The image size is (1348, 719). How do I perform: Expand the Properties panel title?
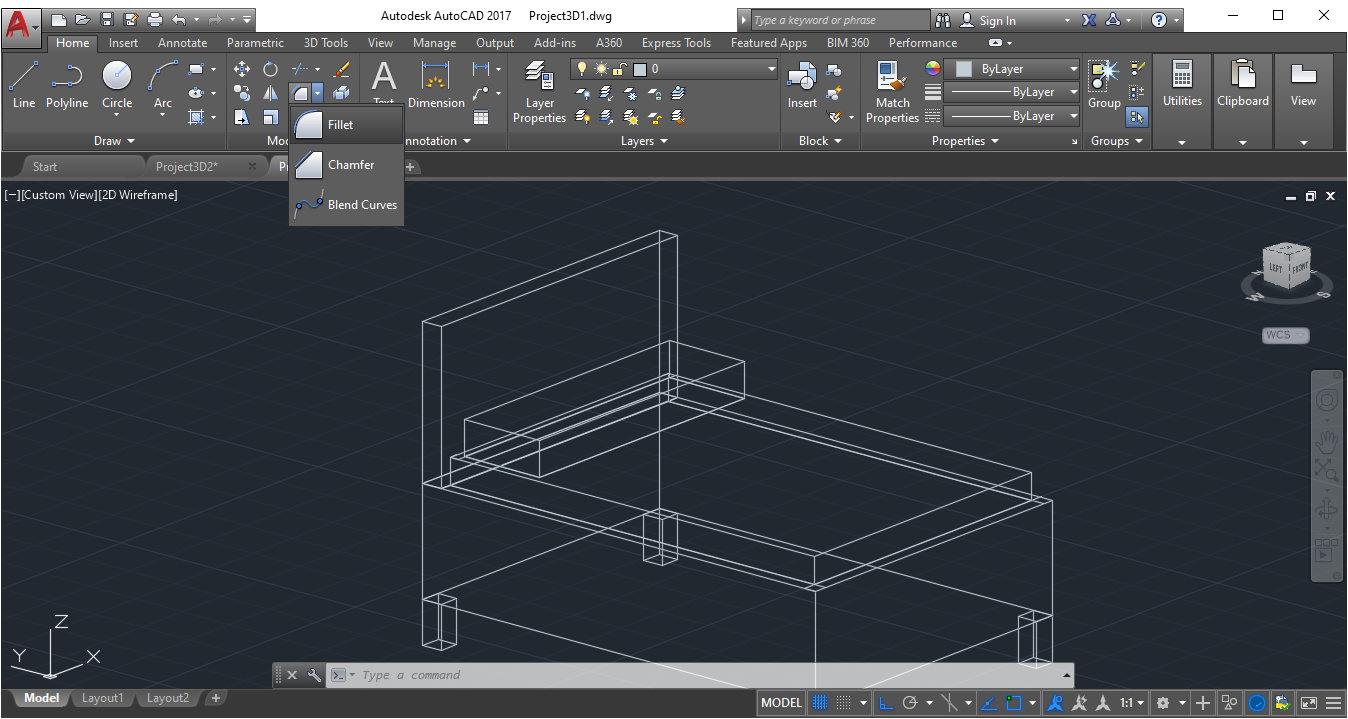tap(965, 141)
